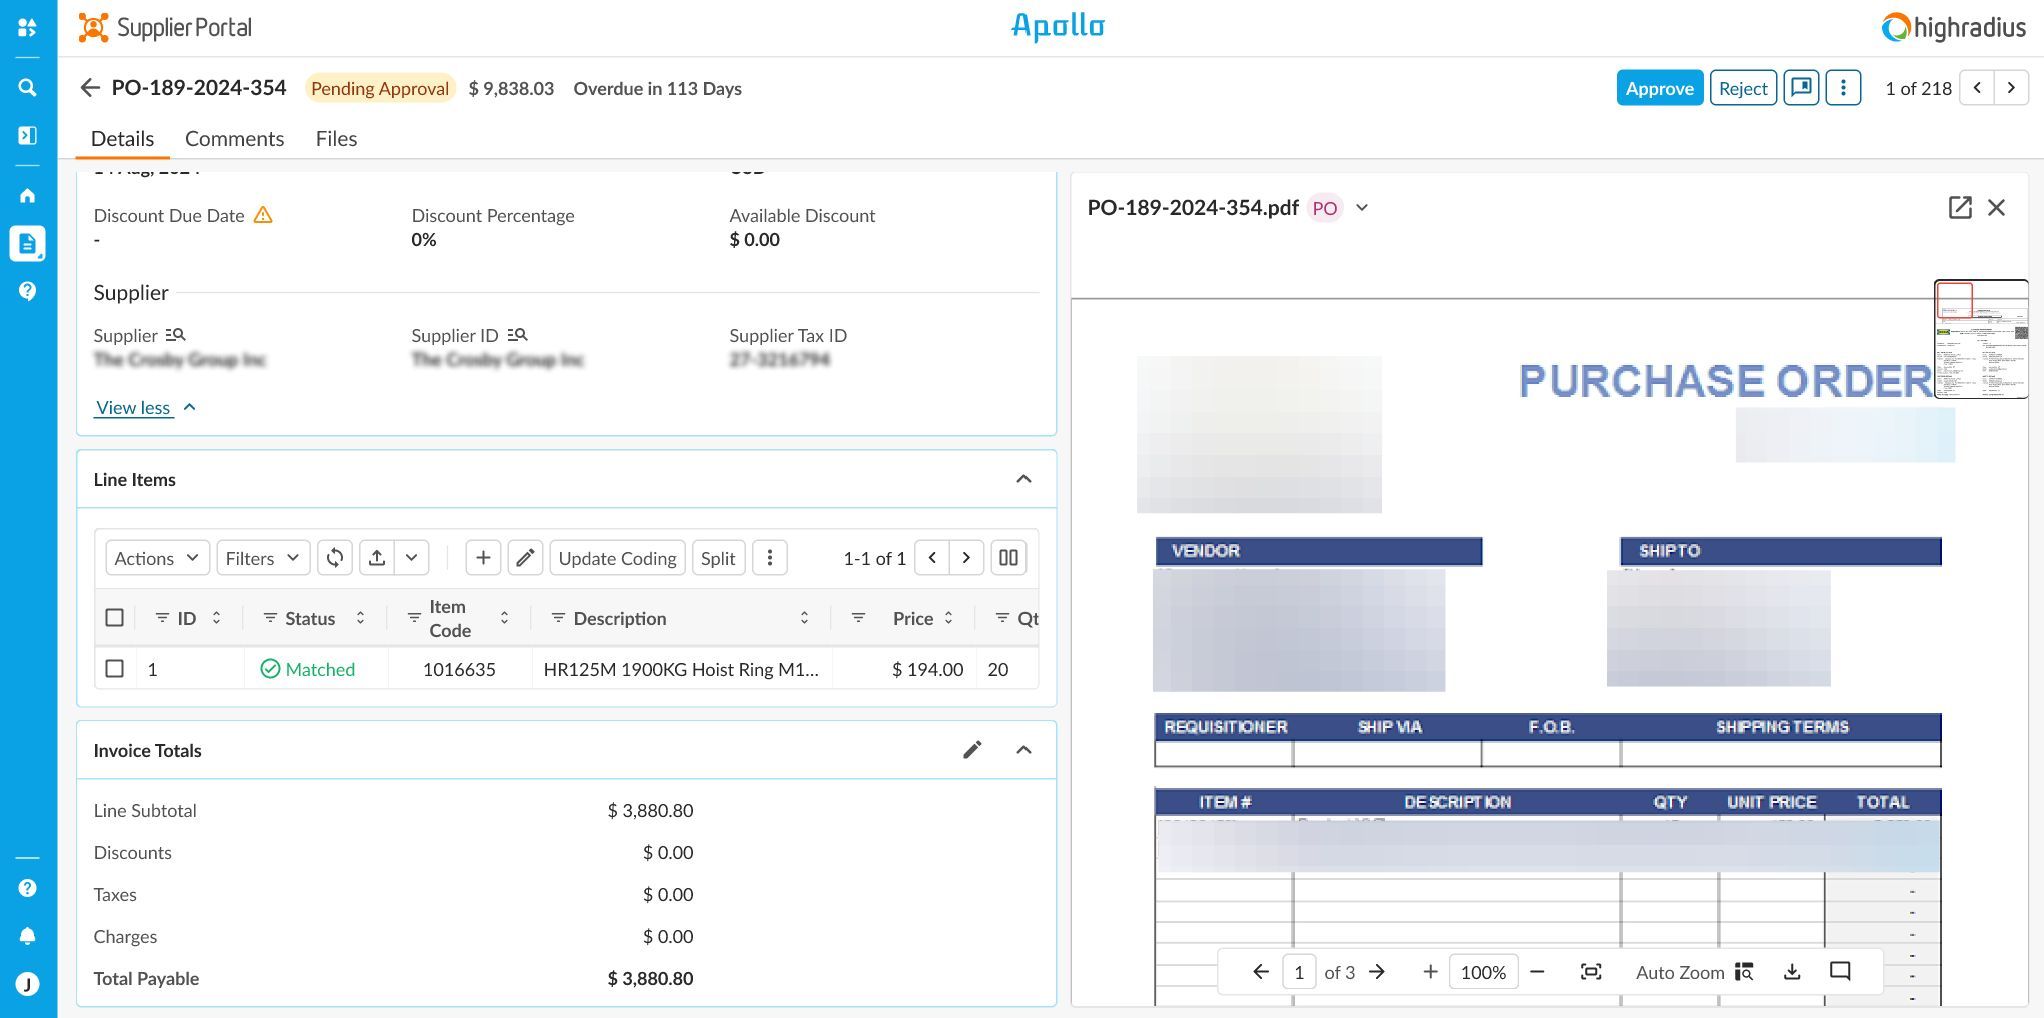The image size is (2044, 1018).
Task: Click PDF page thumbnail navigator
Action: pos(1981,339)
